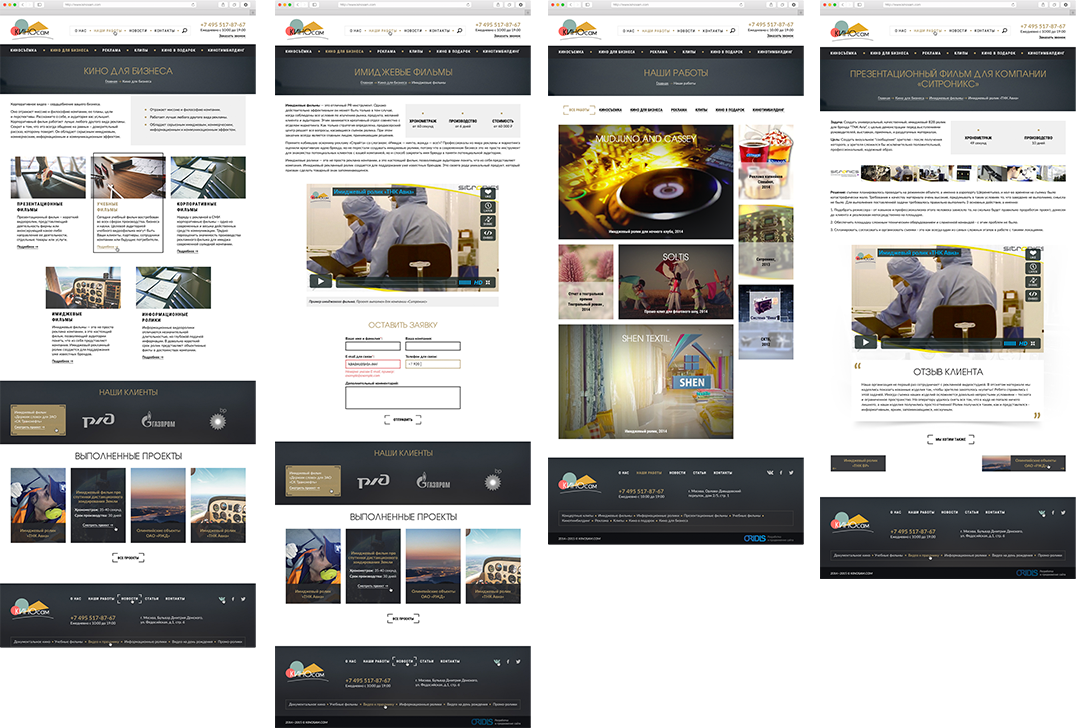Click the search magnifier on the Кино для бизнеса page
Viewport: 1076px width, 728px height.
tap(185, 30)
